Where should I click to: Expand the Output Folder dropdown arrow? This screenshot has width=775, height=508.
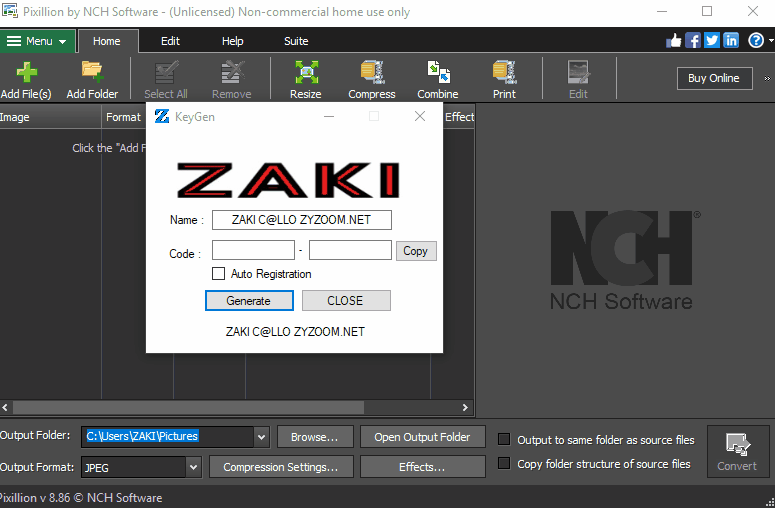[x=261, y=437]
